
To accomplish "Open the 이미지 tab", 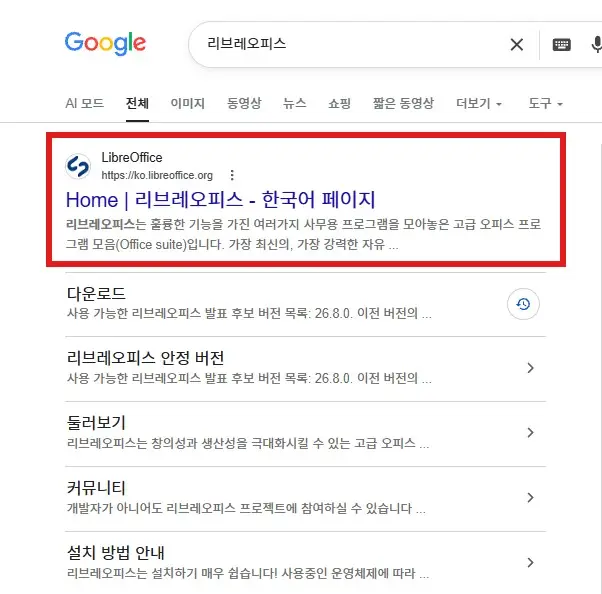I will [187, 103].
